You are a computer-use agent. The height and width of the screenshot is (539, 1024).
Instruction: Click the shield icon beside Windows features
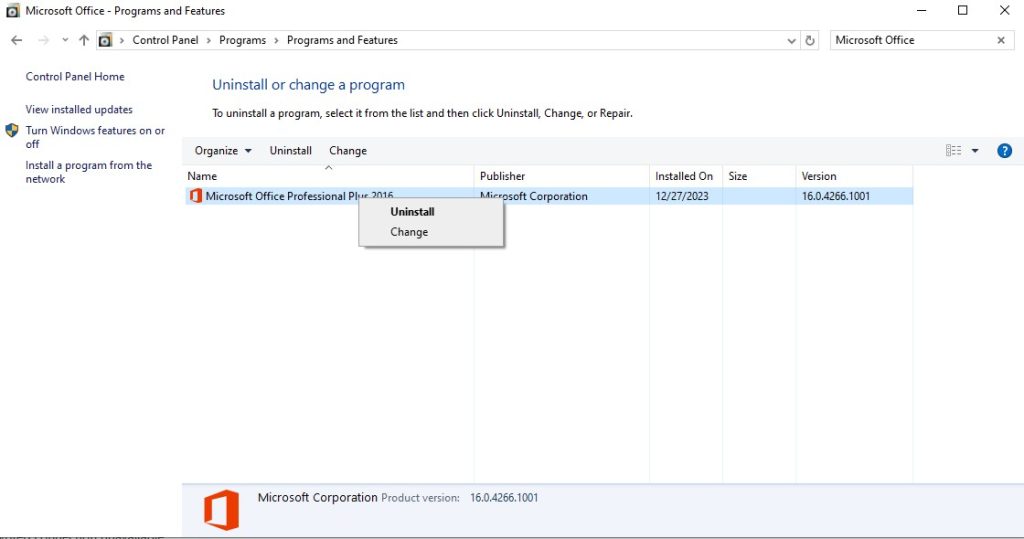tap(12, 130)
